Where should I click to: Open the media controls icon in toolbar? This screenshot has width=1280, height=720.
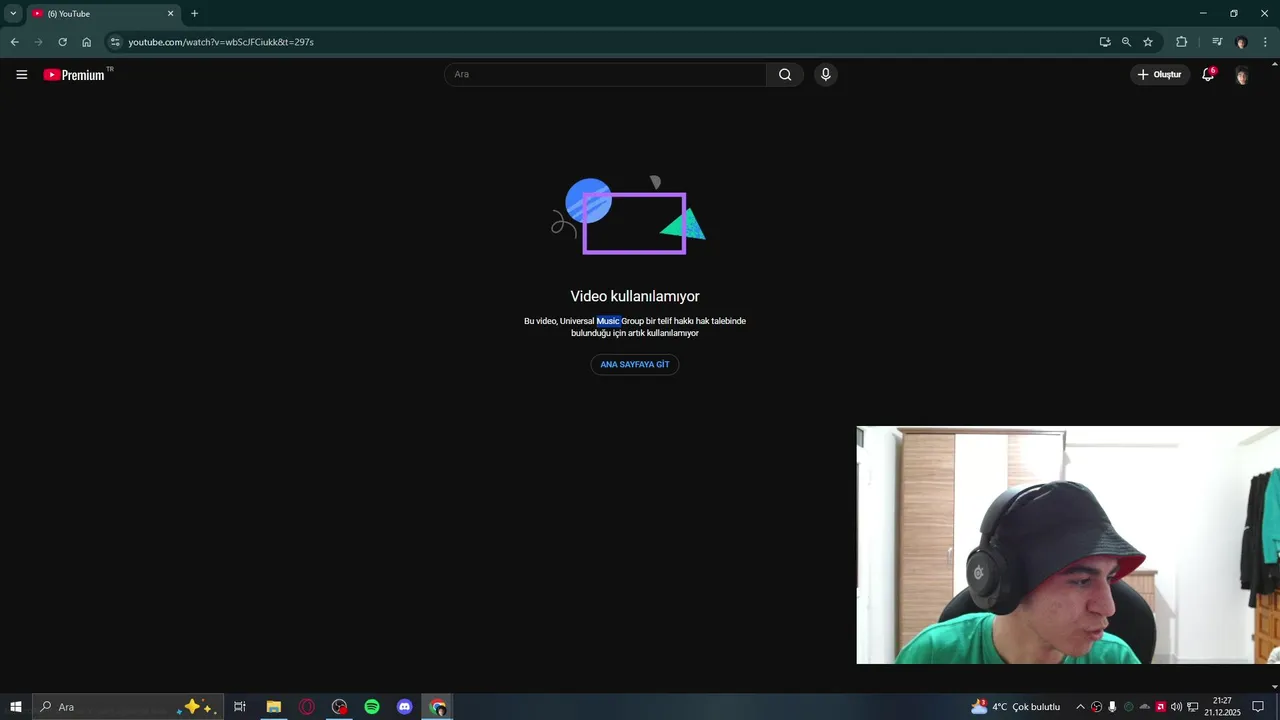click(x=1217, y=42)
